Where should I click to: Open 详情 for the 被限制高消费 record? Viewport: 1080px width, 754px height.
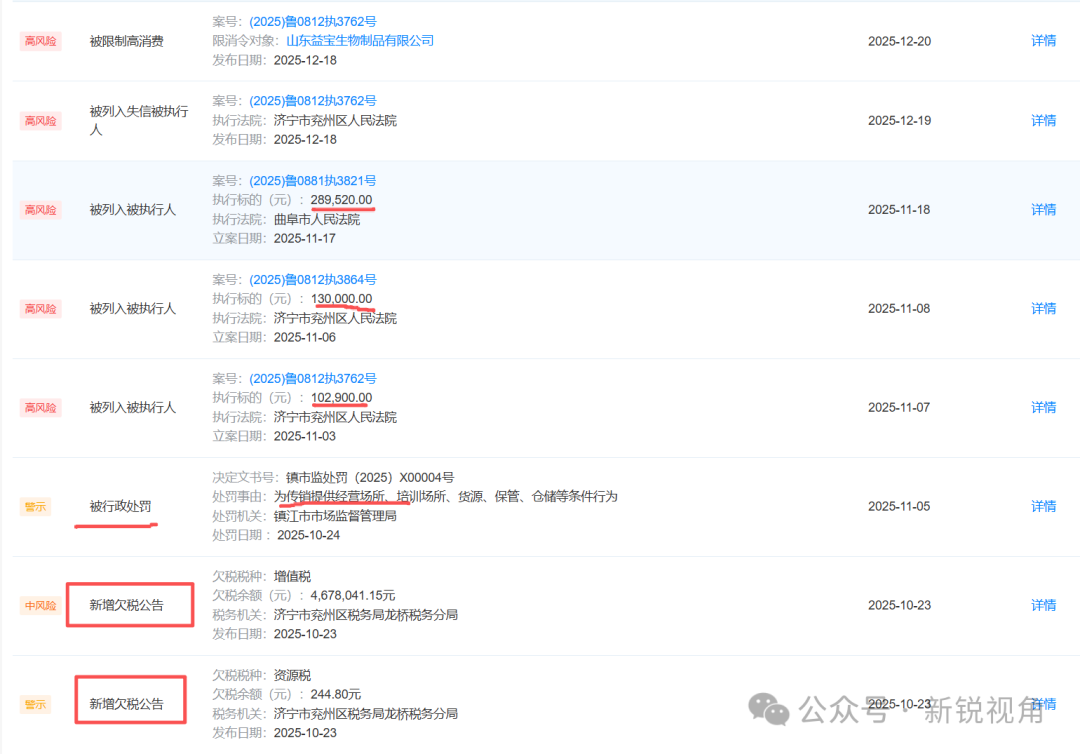pyautogui.click(x=1043, y=41)
